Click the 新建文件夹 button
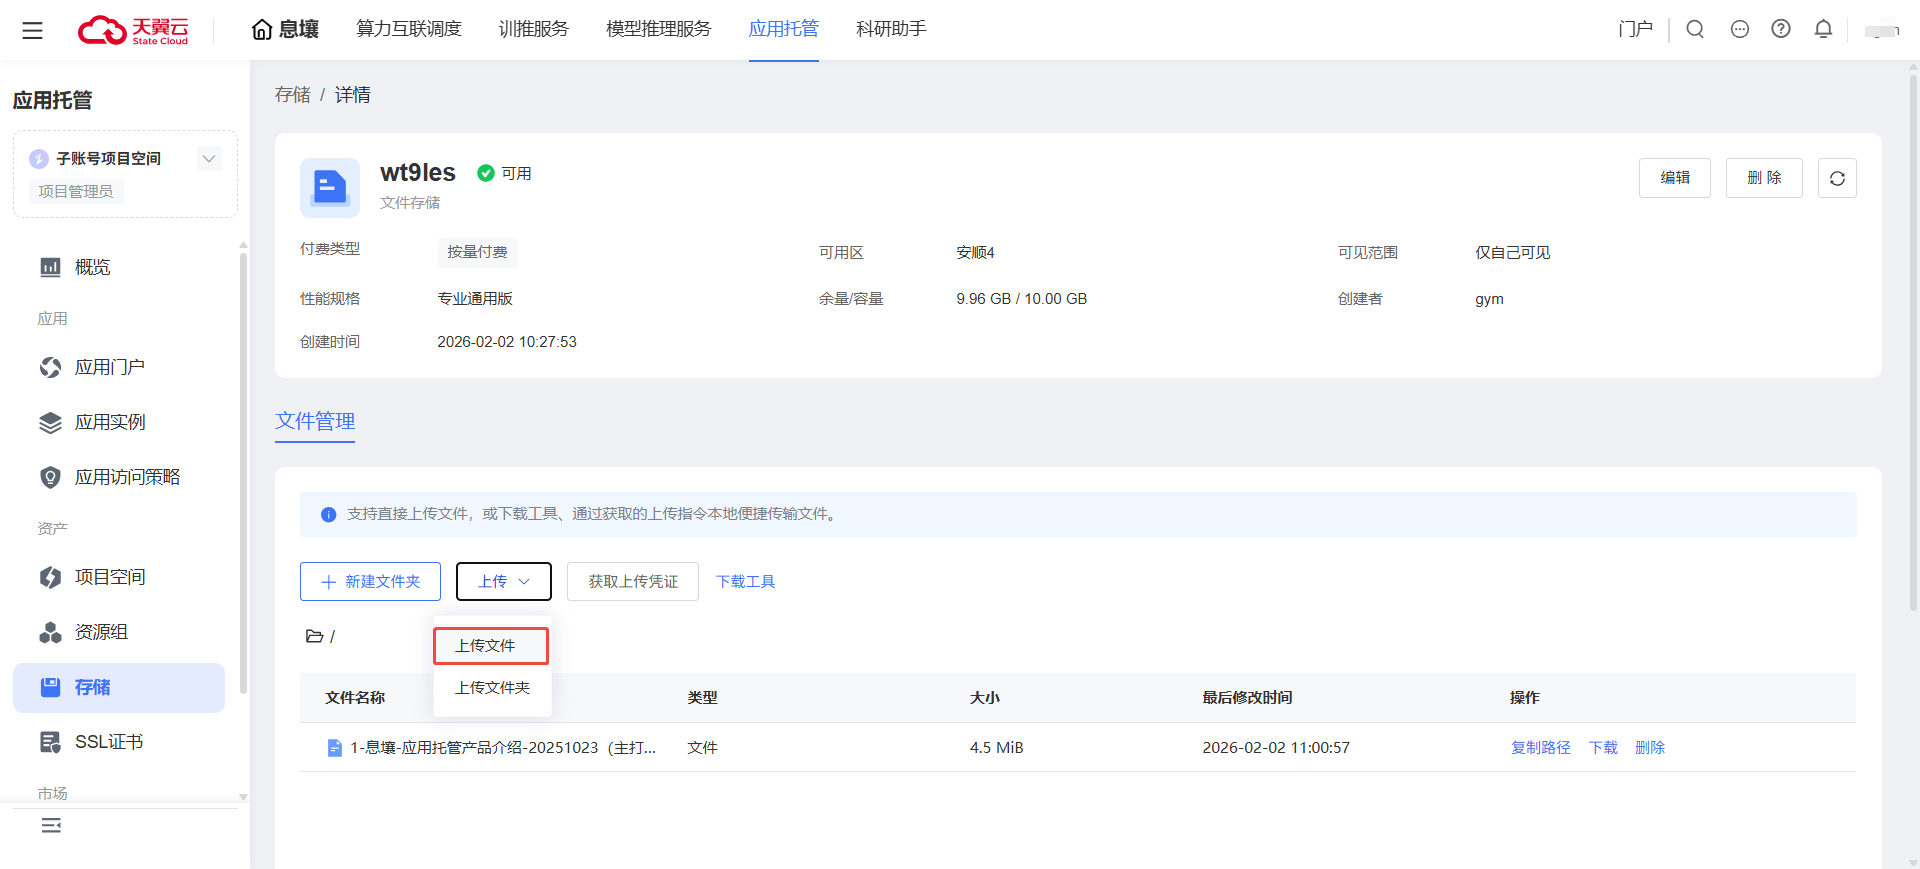1920x869 pixels. (370, 581)
